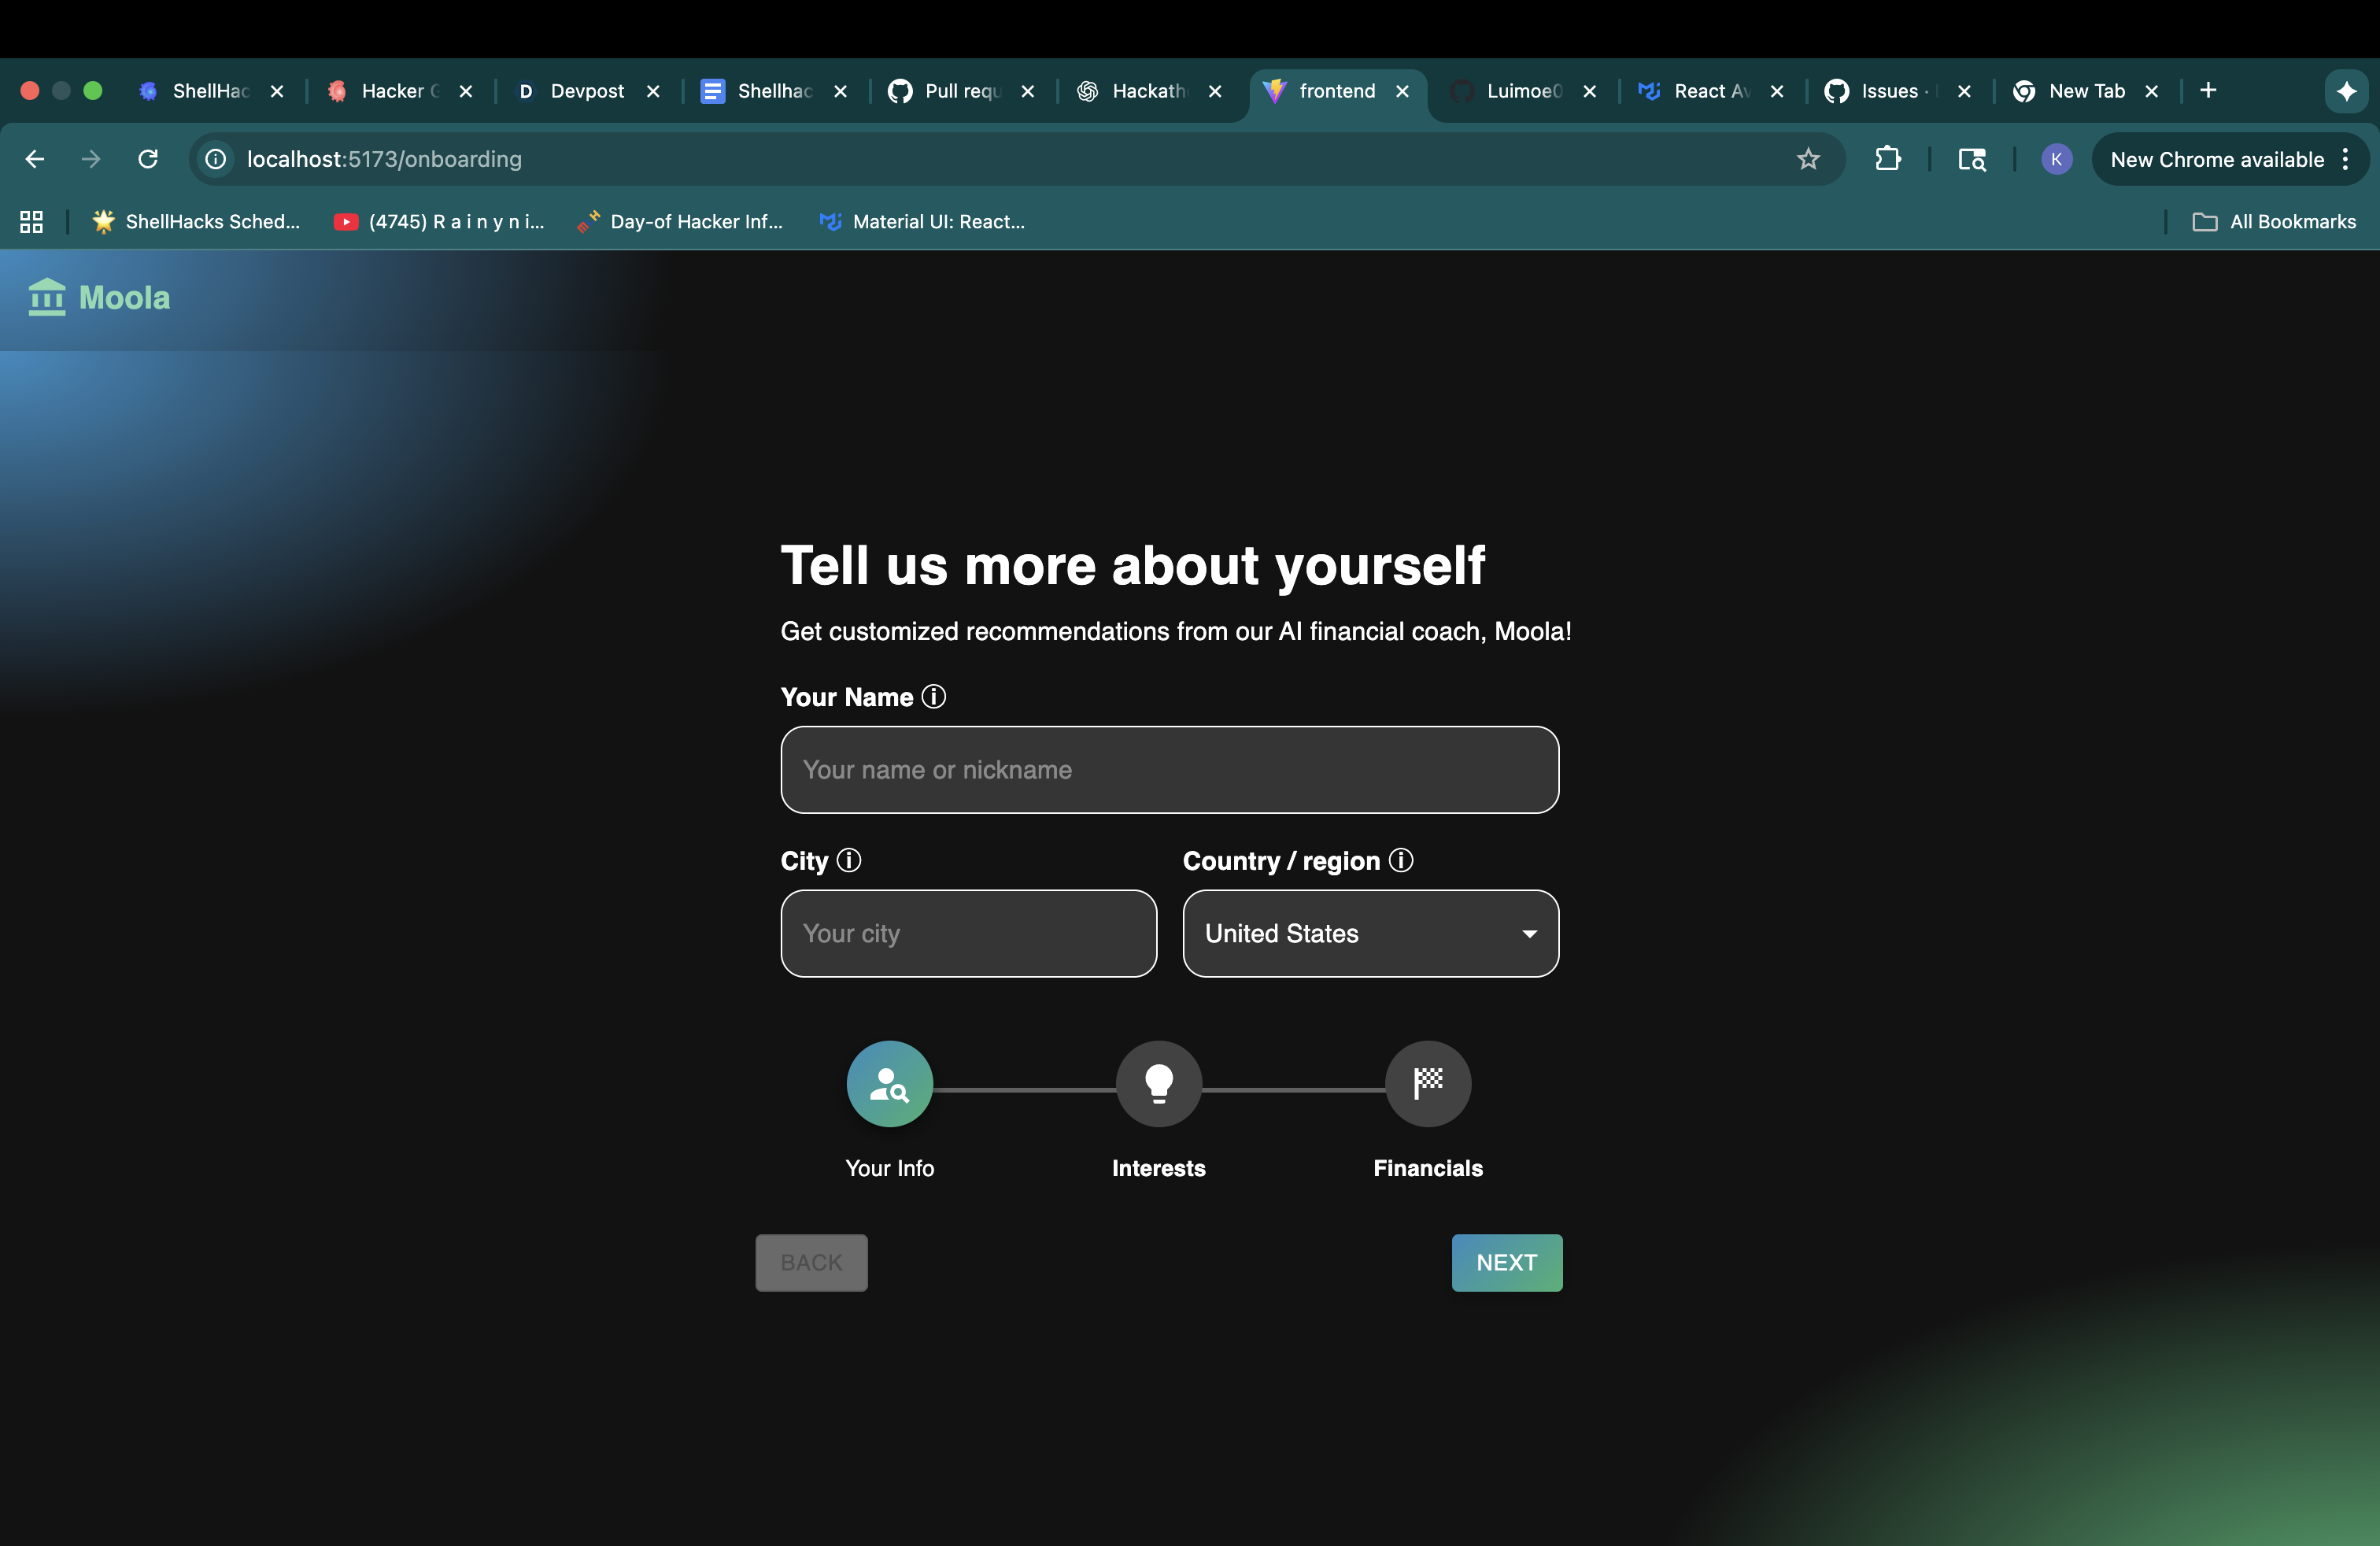Switch to the Devpost tab
Screen dimensions: 2380x1546
point(586,91)
